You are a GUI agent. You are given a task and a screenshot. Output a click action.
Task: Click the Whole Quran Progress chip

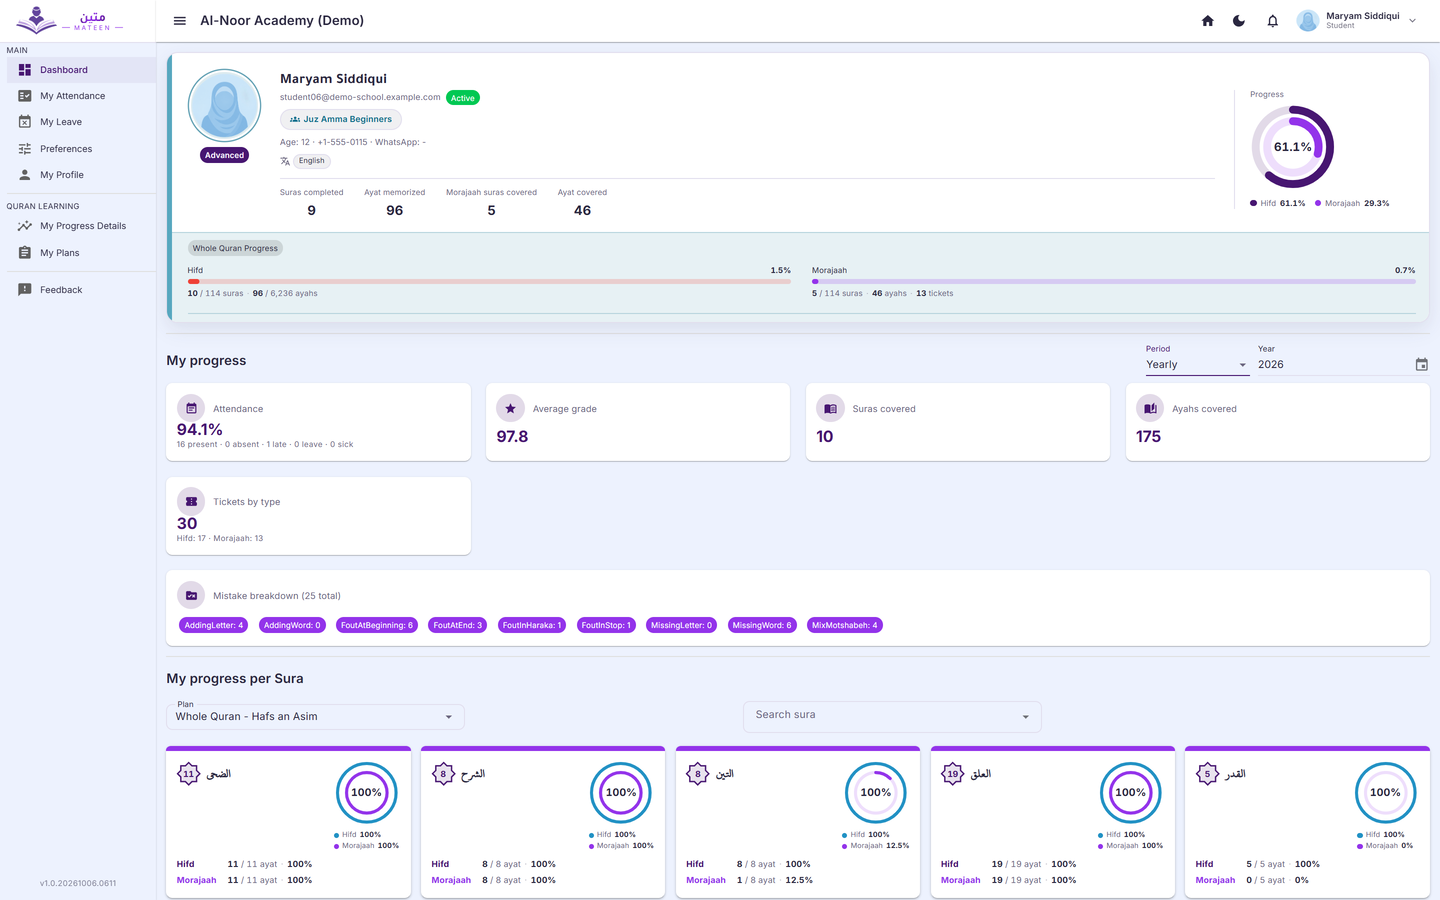pyautogui.click(x=235, y=248)
